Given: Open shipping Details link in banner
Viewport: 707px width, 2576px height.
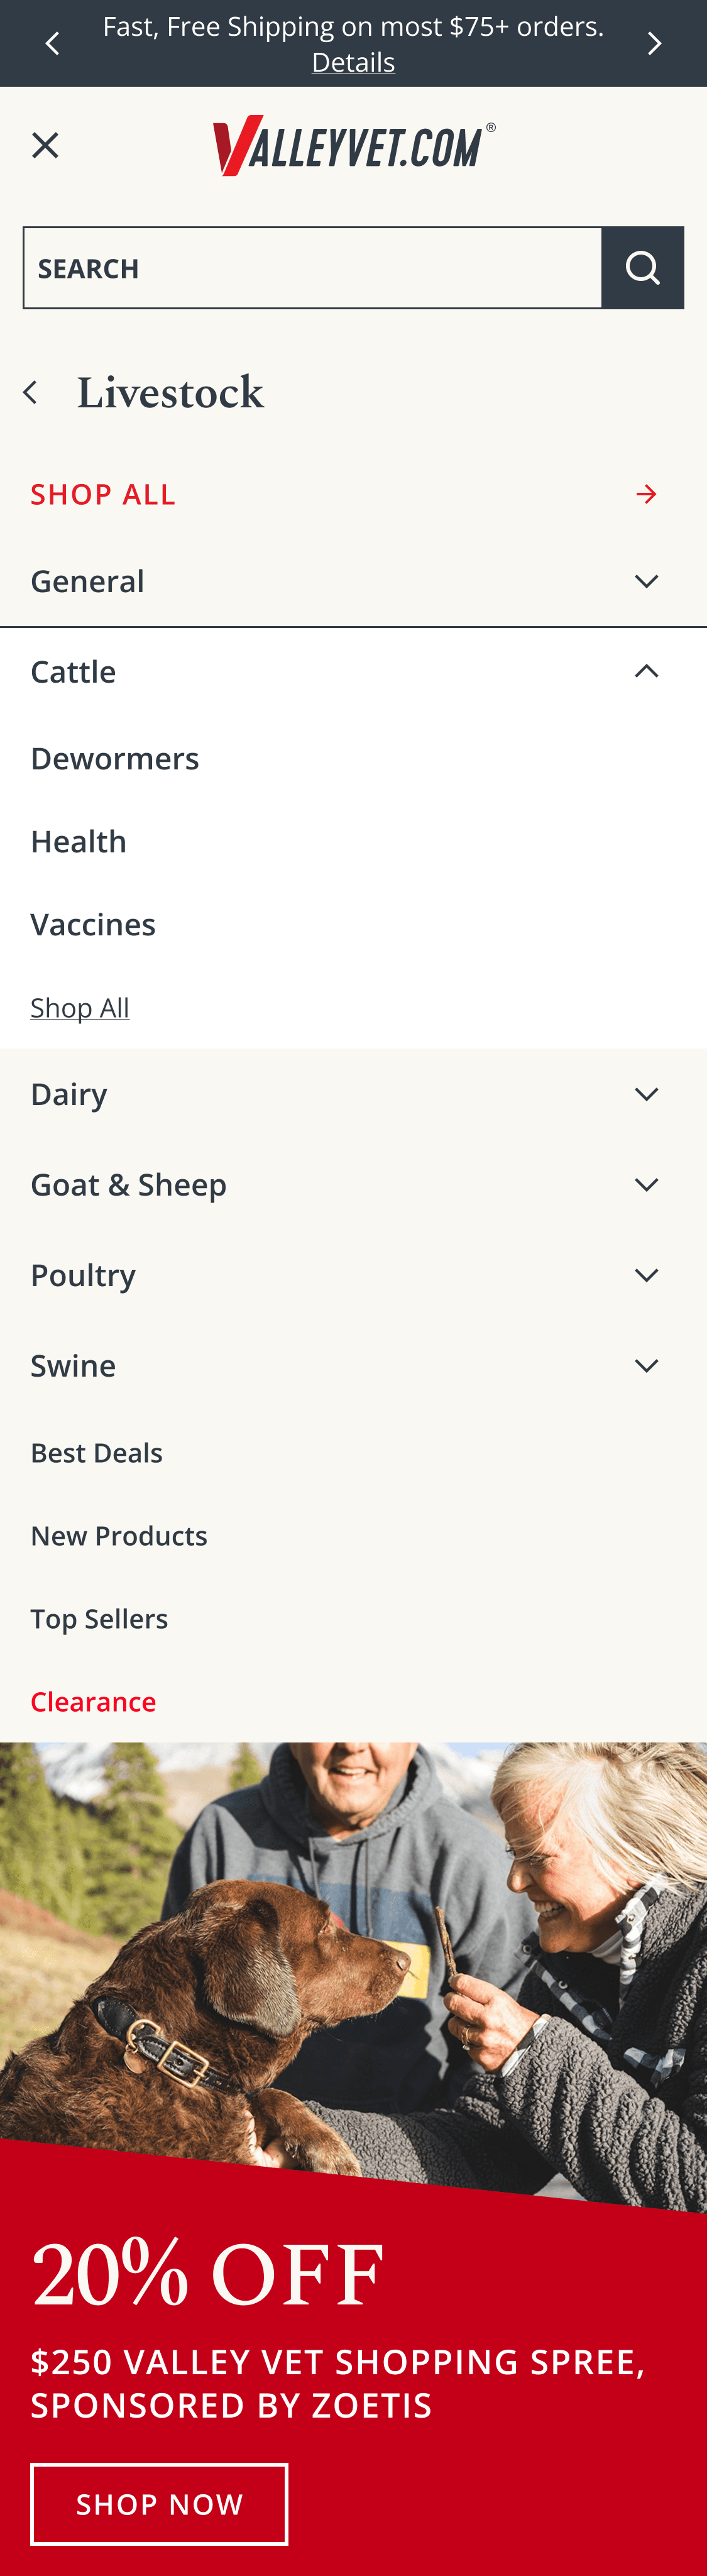Looking at the screenshot, I should (x=353, y=63).
